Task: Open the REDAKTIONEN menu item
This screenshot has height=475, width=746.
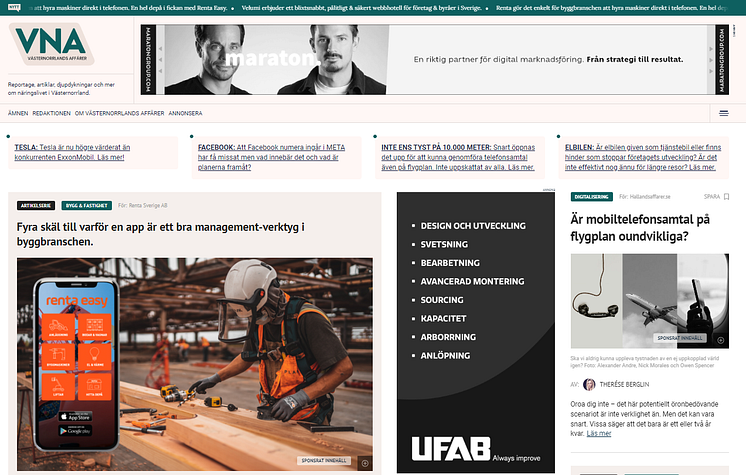Action: (52, 113)
